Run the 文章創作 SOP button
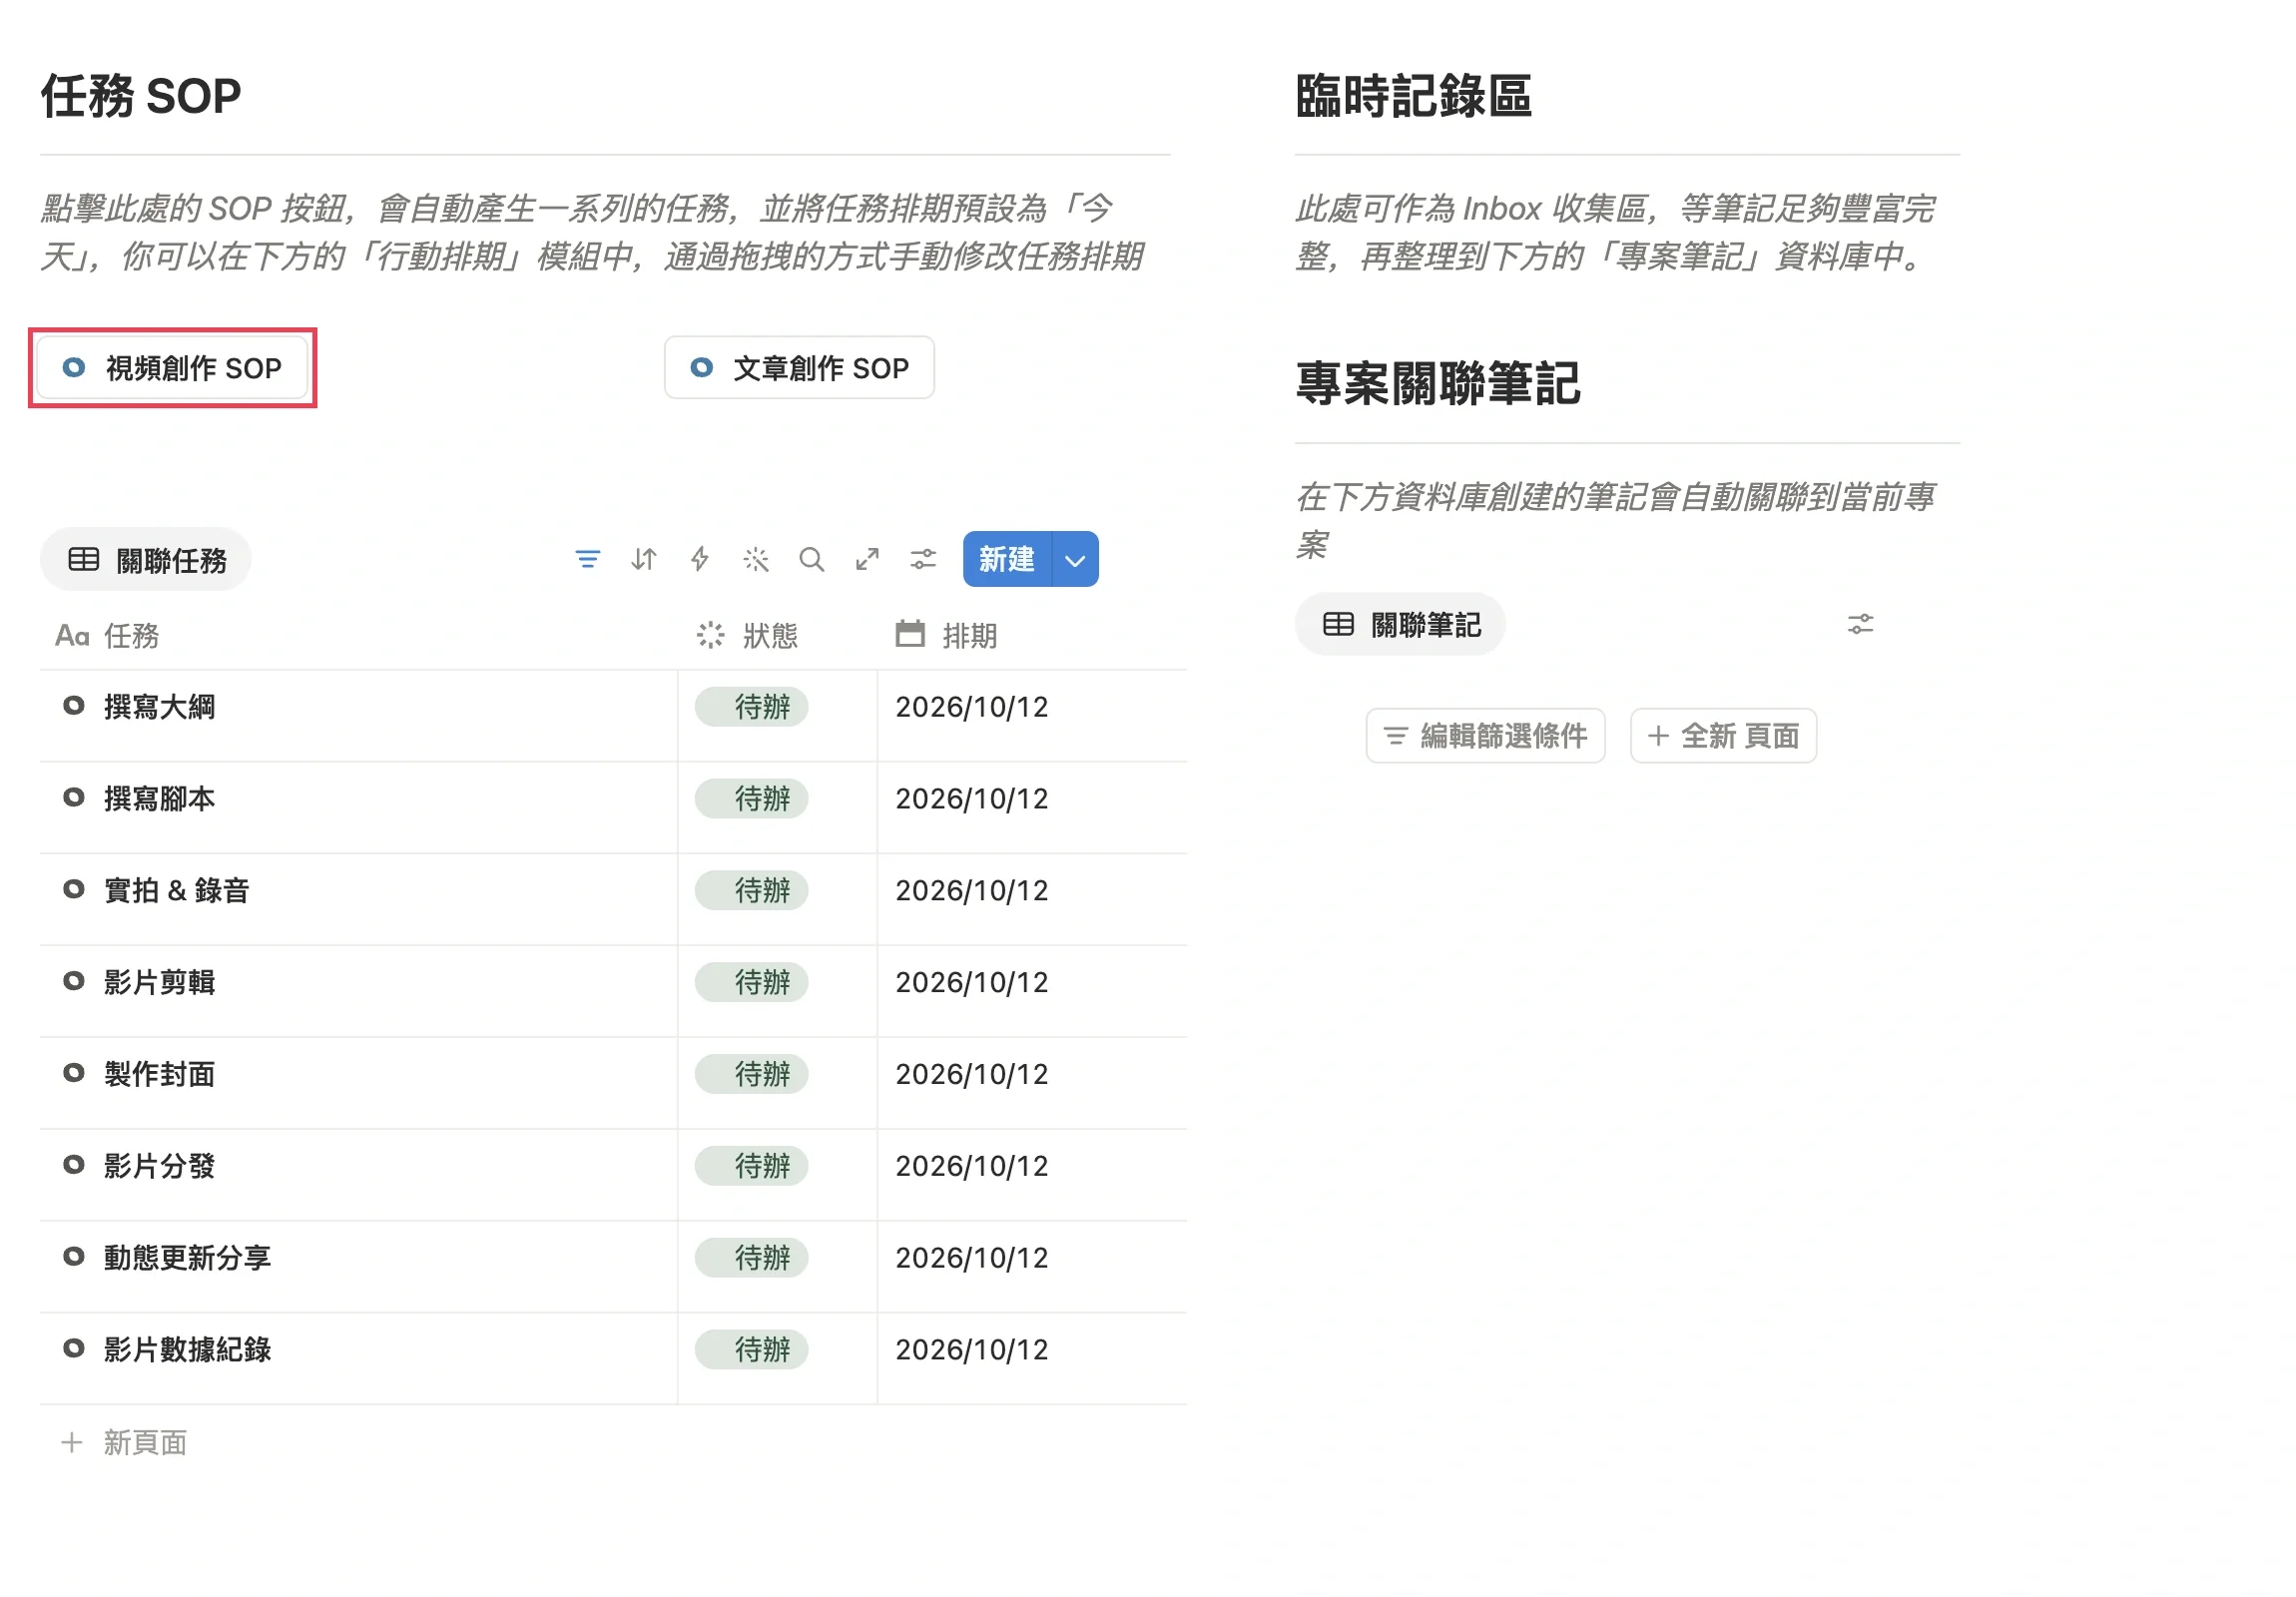 click(799, 368)
